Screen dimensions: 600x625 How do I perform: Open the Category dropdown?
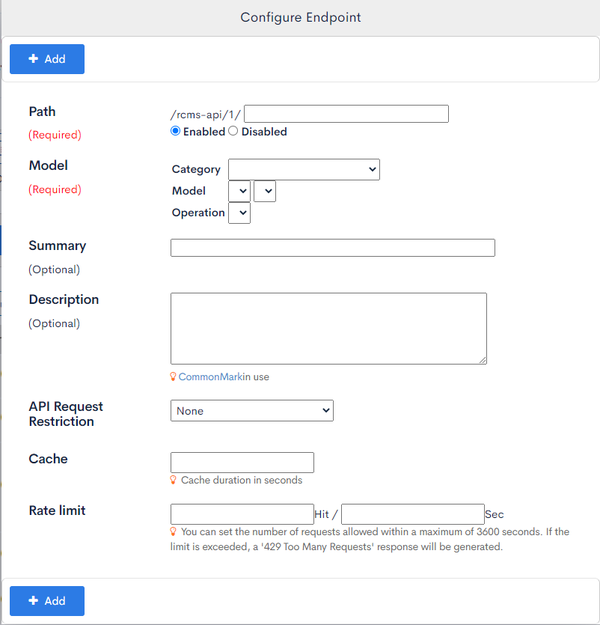(x=304, y=169)
